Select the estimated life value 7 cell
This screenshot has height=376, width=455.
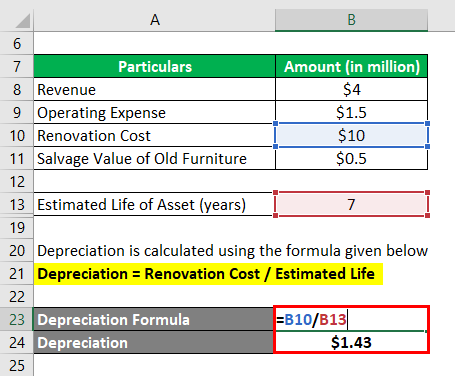[351, 204]
